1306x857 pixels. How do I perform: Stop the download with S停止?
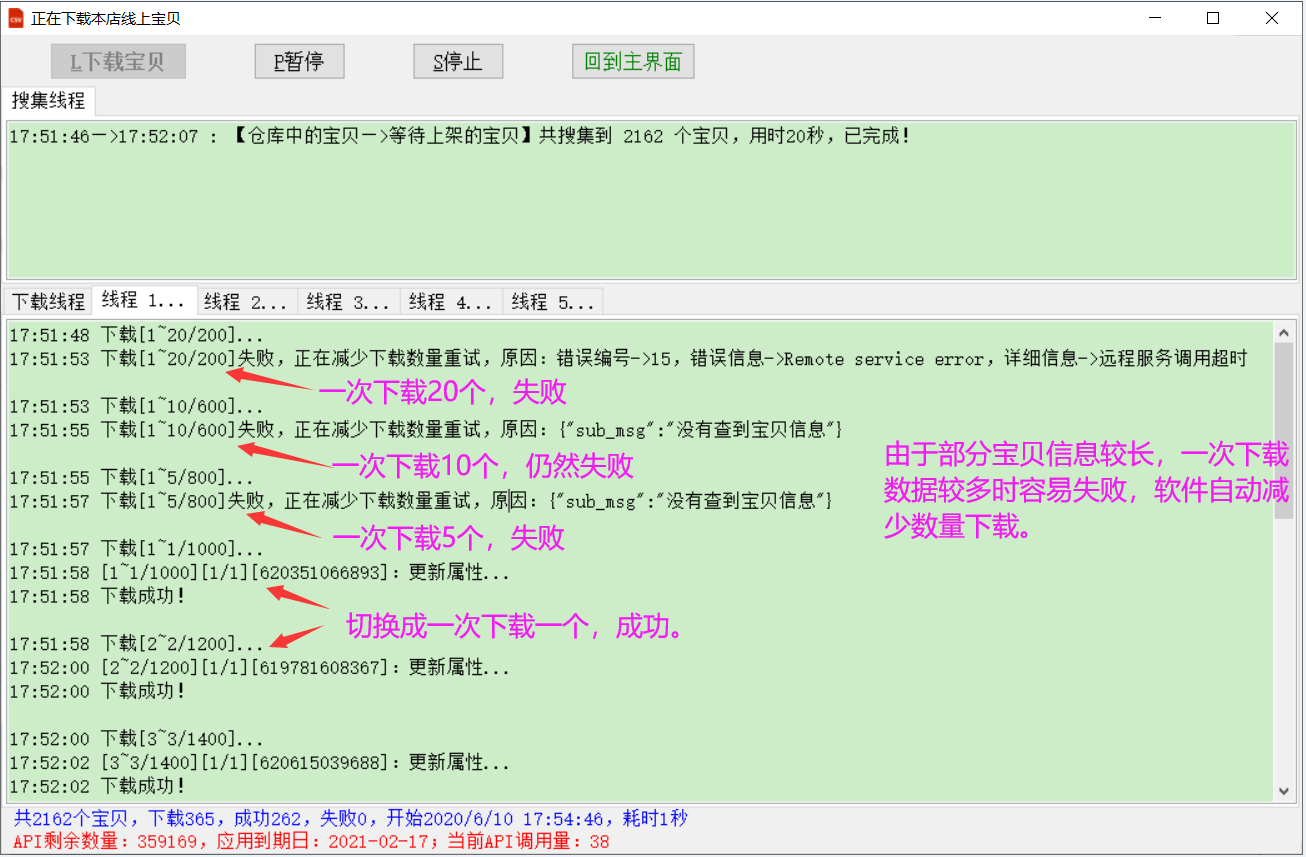(458, 62)
